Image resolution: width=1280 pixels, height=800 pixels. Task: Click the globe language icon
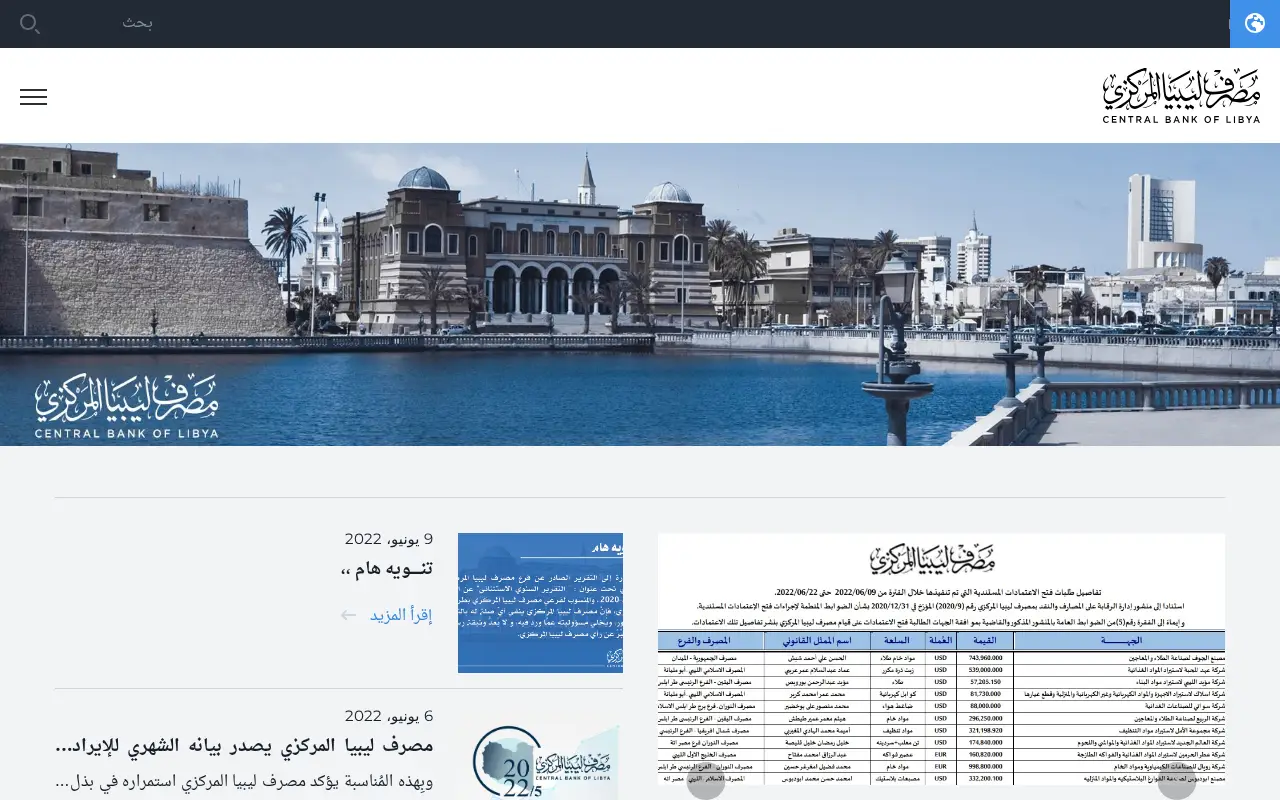[1254, 24]
